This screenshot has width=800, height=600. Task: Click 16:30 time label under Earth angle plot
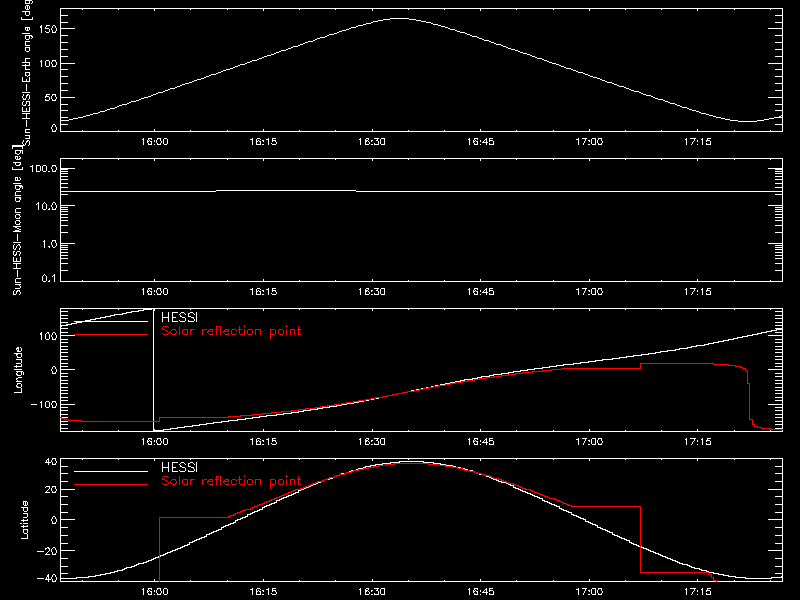372,142
